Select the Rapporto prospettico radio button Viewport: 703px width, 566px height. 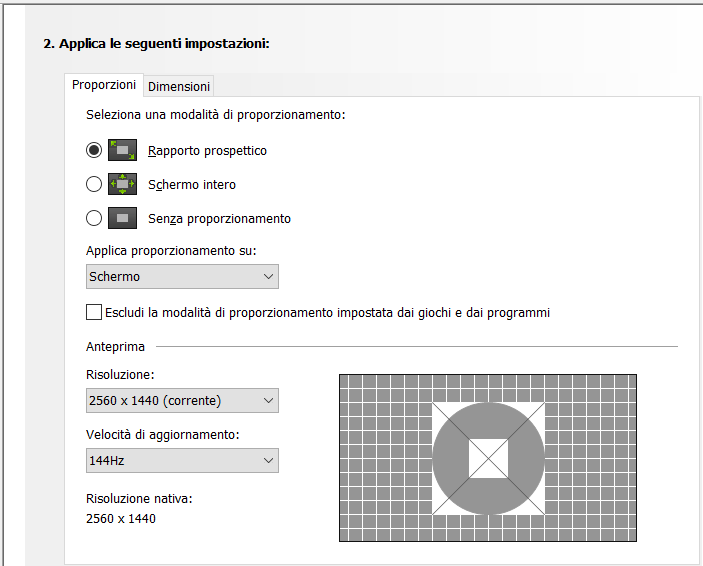point(94,150)
